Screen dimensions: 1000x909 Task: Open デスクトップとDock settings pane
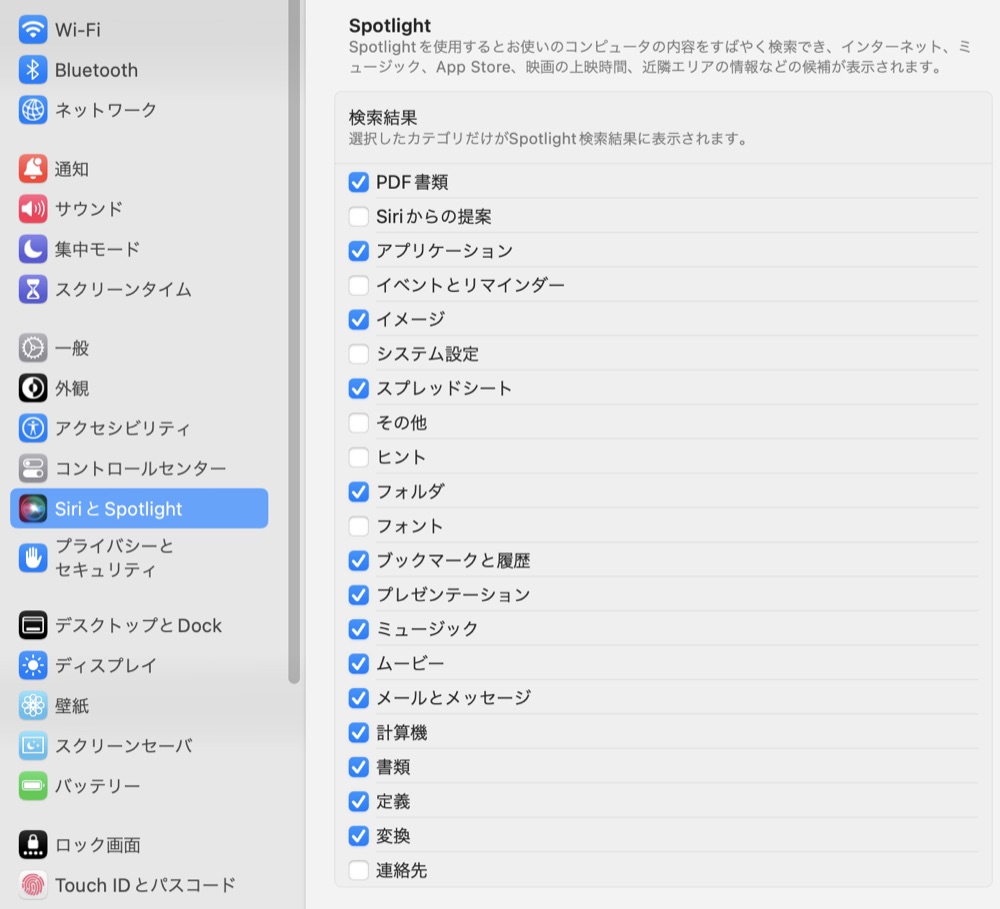(x=138, y=625)
